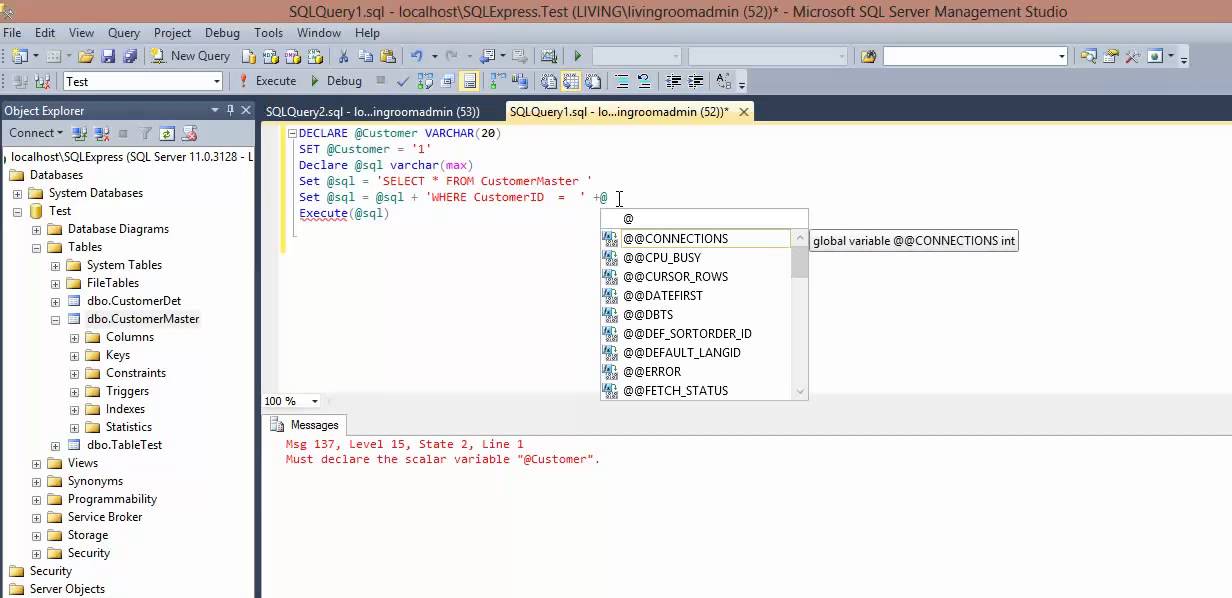The height and width of the screenshot is (598, 1232).
Task: Refresh Object Explorer with the green arrows icon
Action: pyautogui.click(x=167, y=133)
